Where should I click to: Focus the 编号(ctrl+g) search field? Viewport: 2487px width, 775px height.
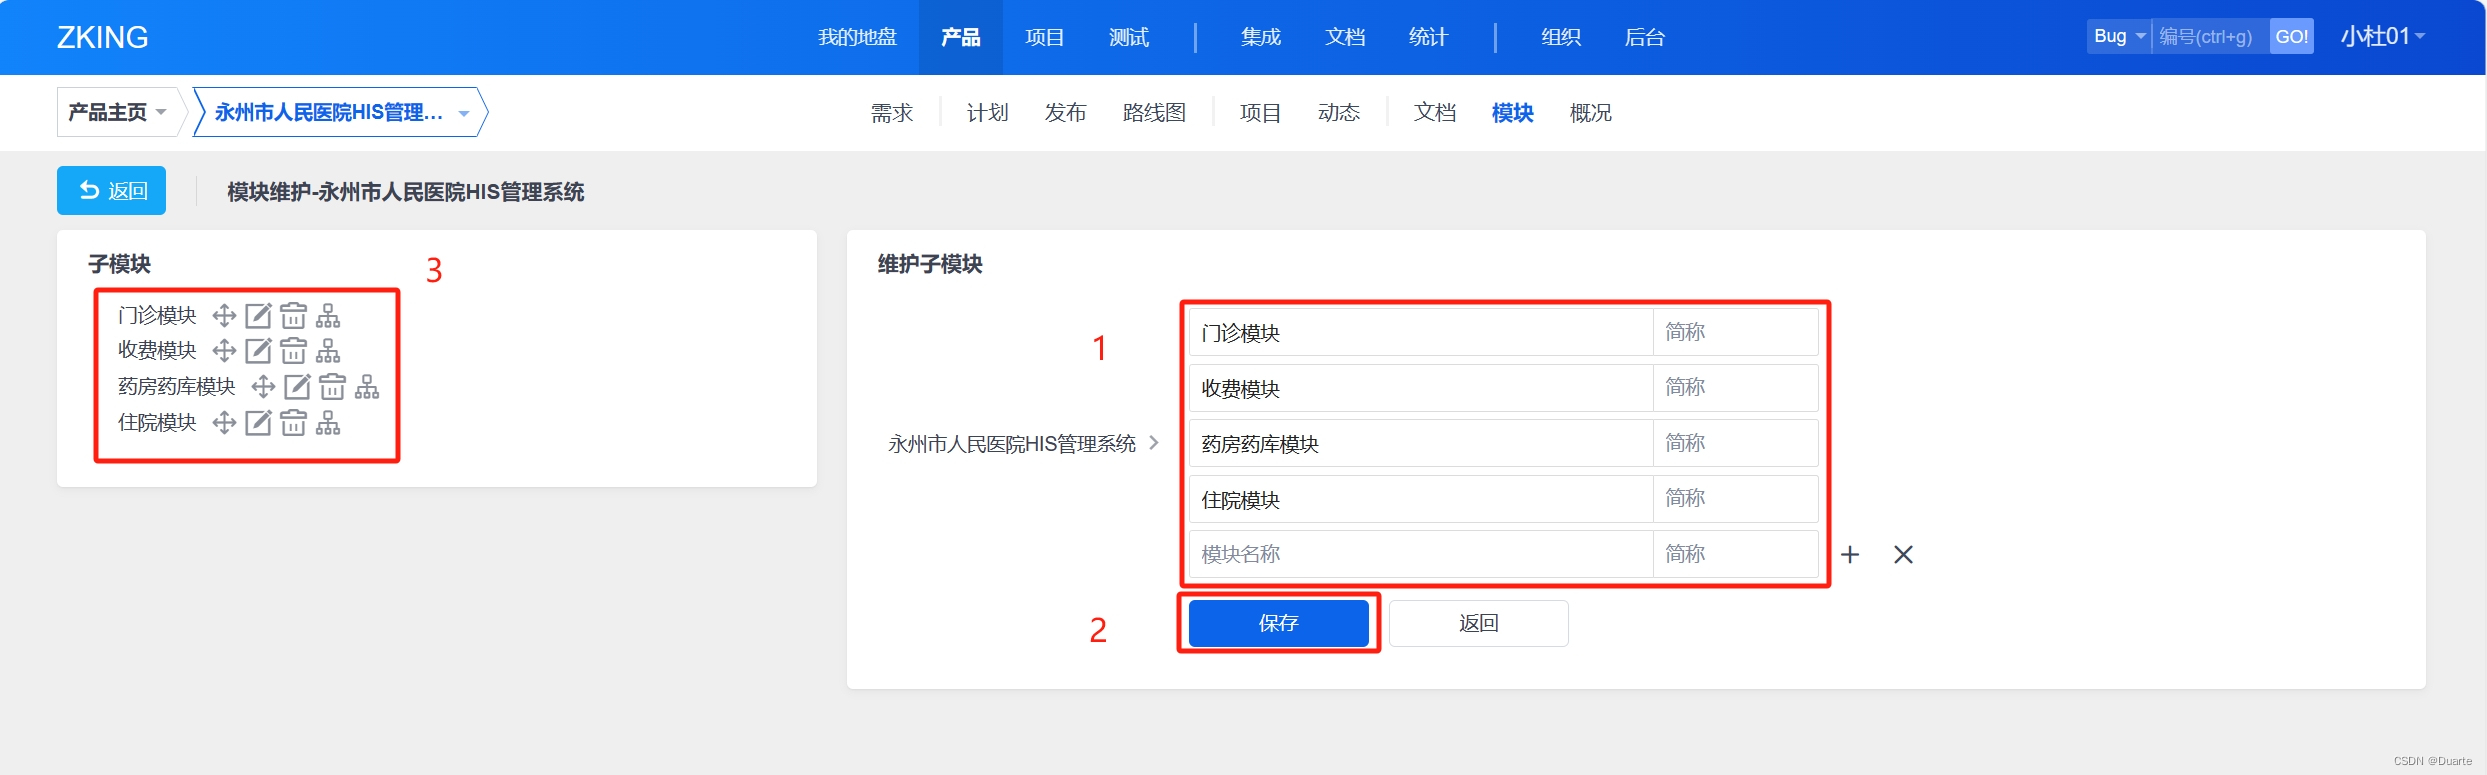(2210, 36)
